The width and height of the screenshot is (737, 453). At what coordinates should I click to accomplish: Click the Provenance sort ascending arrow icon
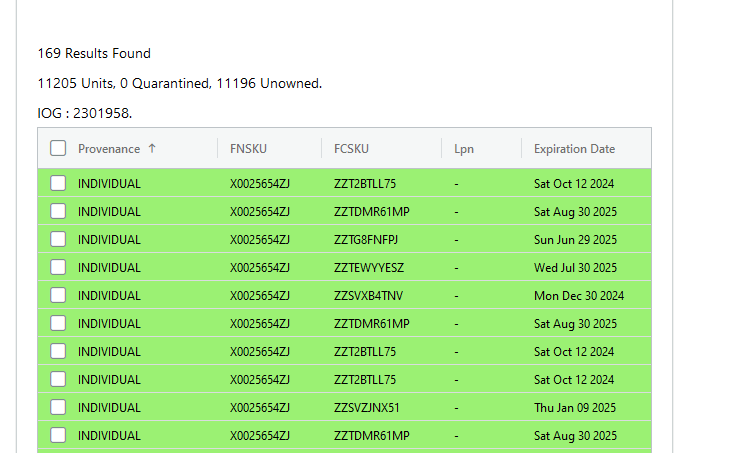tap(152, 148)
